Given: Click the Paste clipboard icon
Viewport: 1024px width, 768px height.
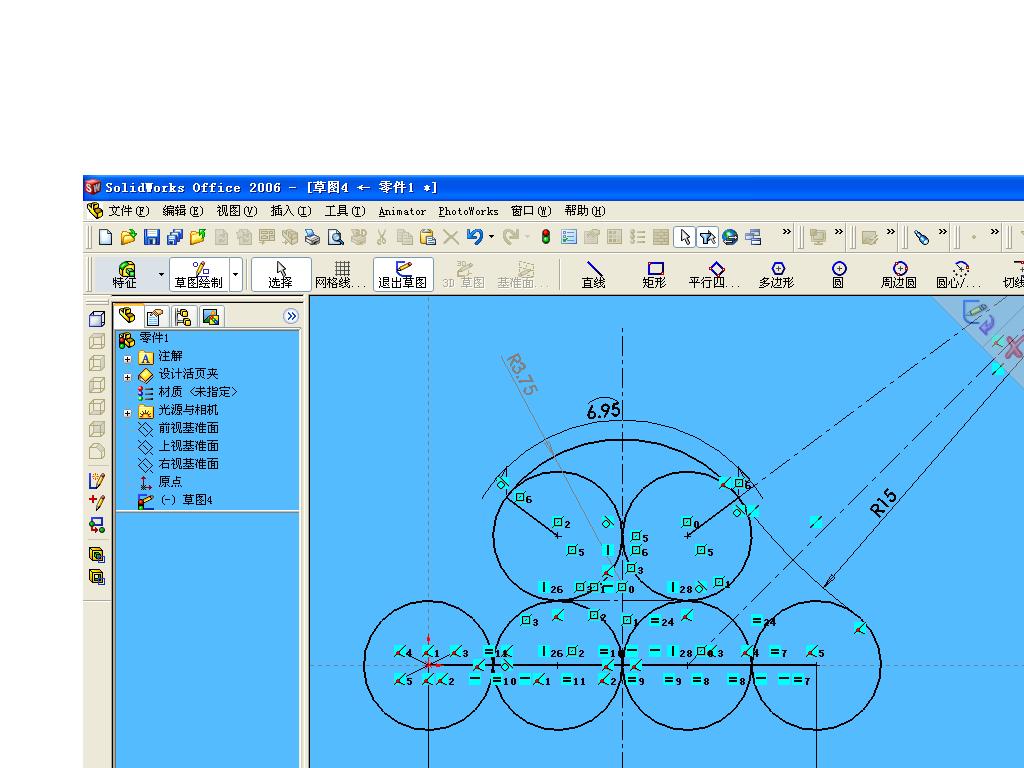Looking at the screenshot, I should pyautogui.click(x=427, y=237).
